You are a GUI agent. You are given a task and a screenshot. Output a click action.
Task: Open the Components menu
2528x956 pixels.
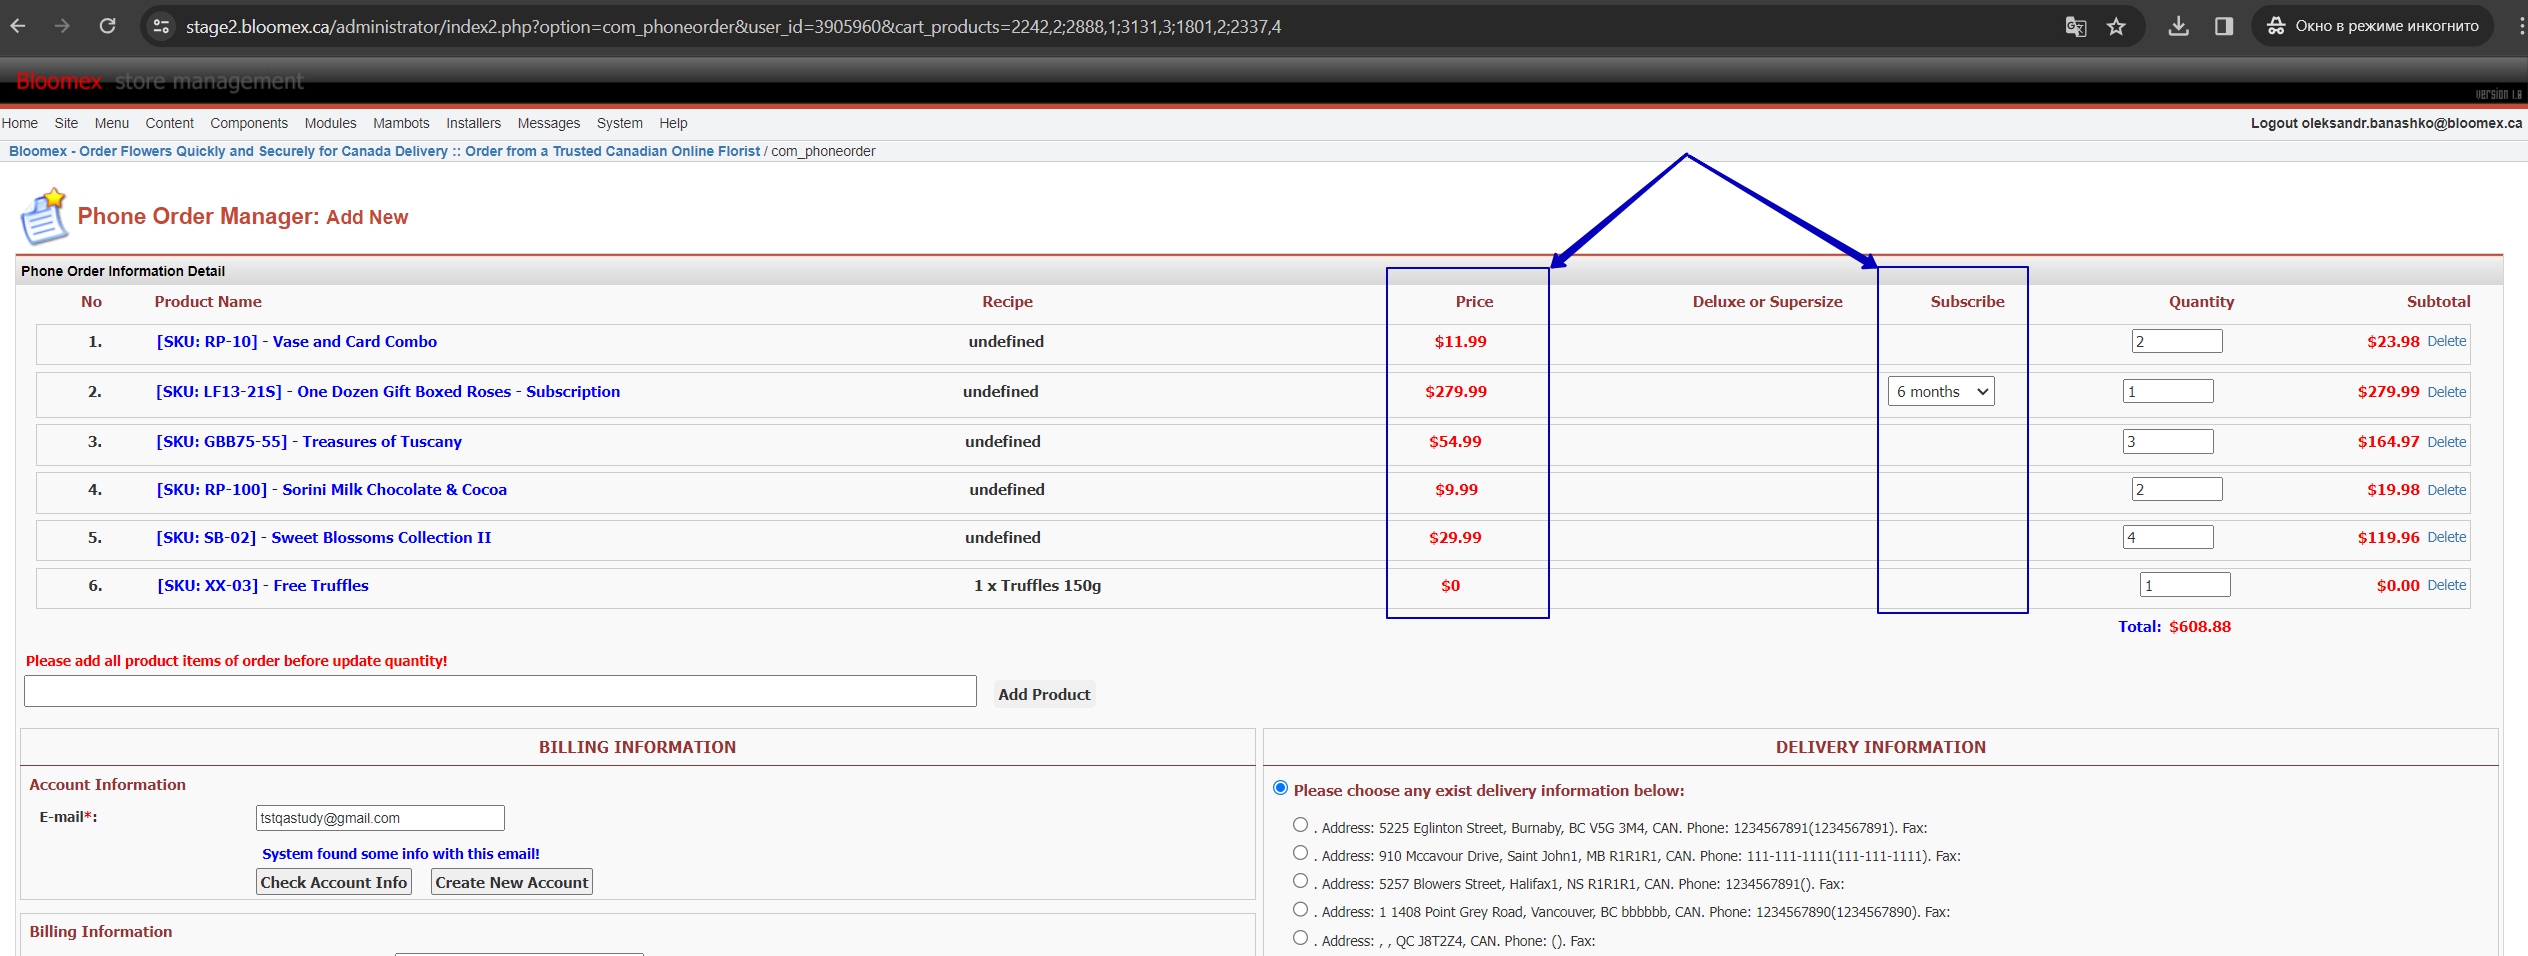coord(249,123)
